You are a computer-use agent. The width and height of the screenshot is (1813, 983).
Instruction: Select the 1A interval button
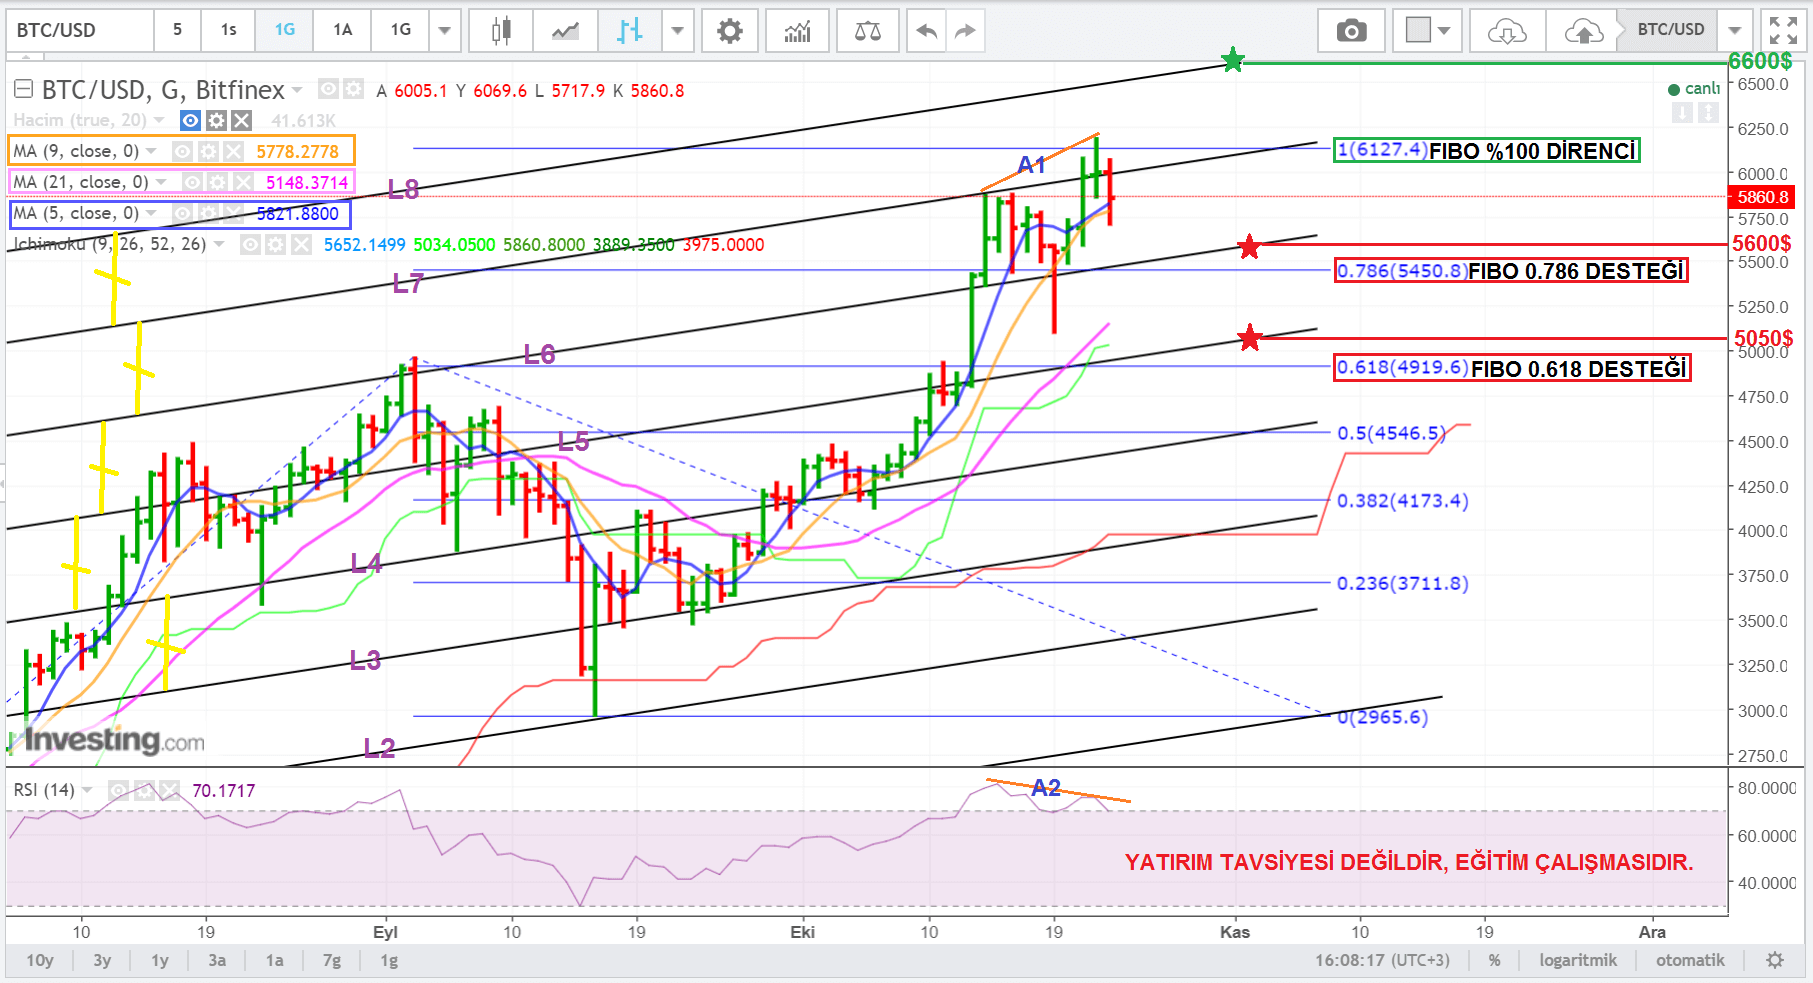(342, 31)
